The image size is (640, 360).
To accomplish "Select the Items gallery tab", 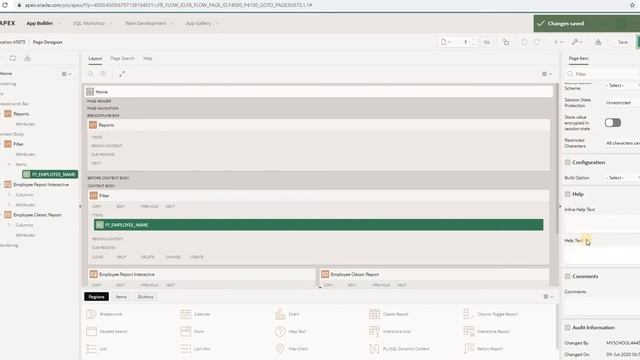I will click(121, 297).
